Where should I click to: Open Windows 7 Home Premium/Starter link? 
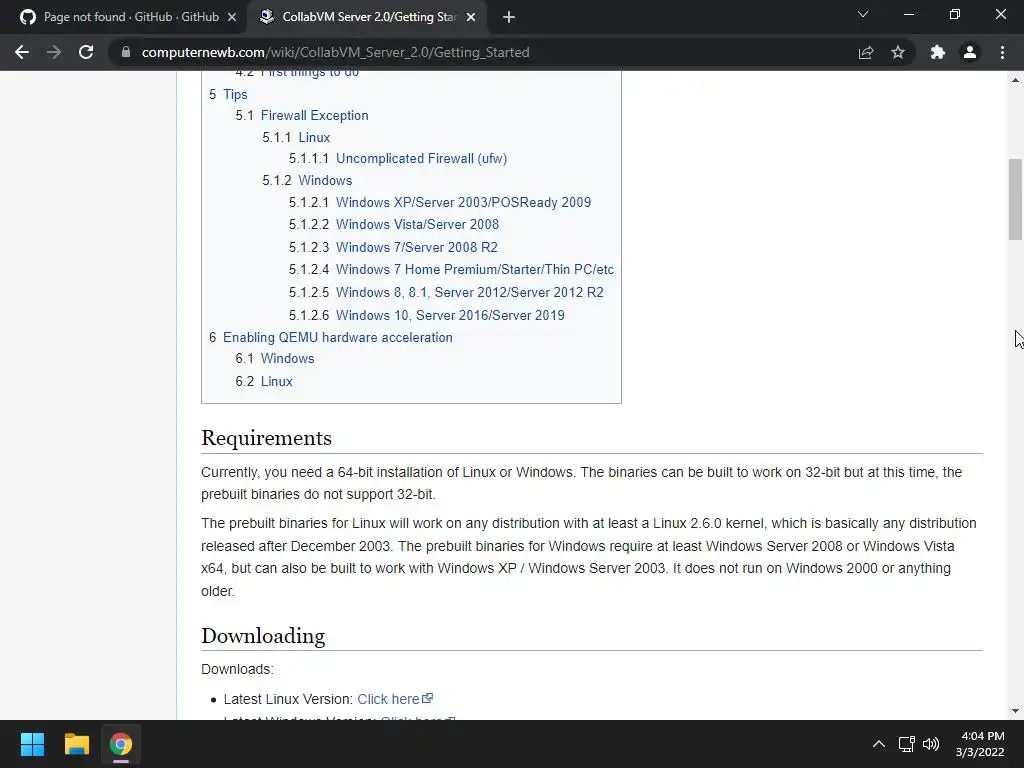(475, 270)
